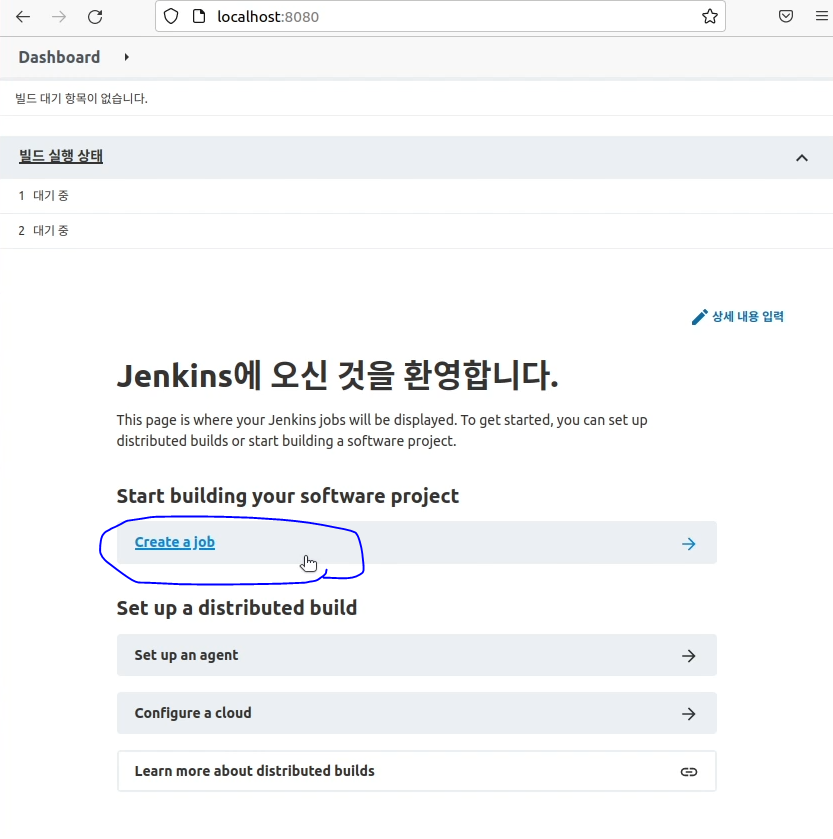Viewport: 833px width, 839px height.
Task: Open the Firefox hamburger menu
Action: point(822,16)
